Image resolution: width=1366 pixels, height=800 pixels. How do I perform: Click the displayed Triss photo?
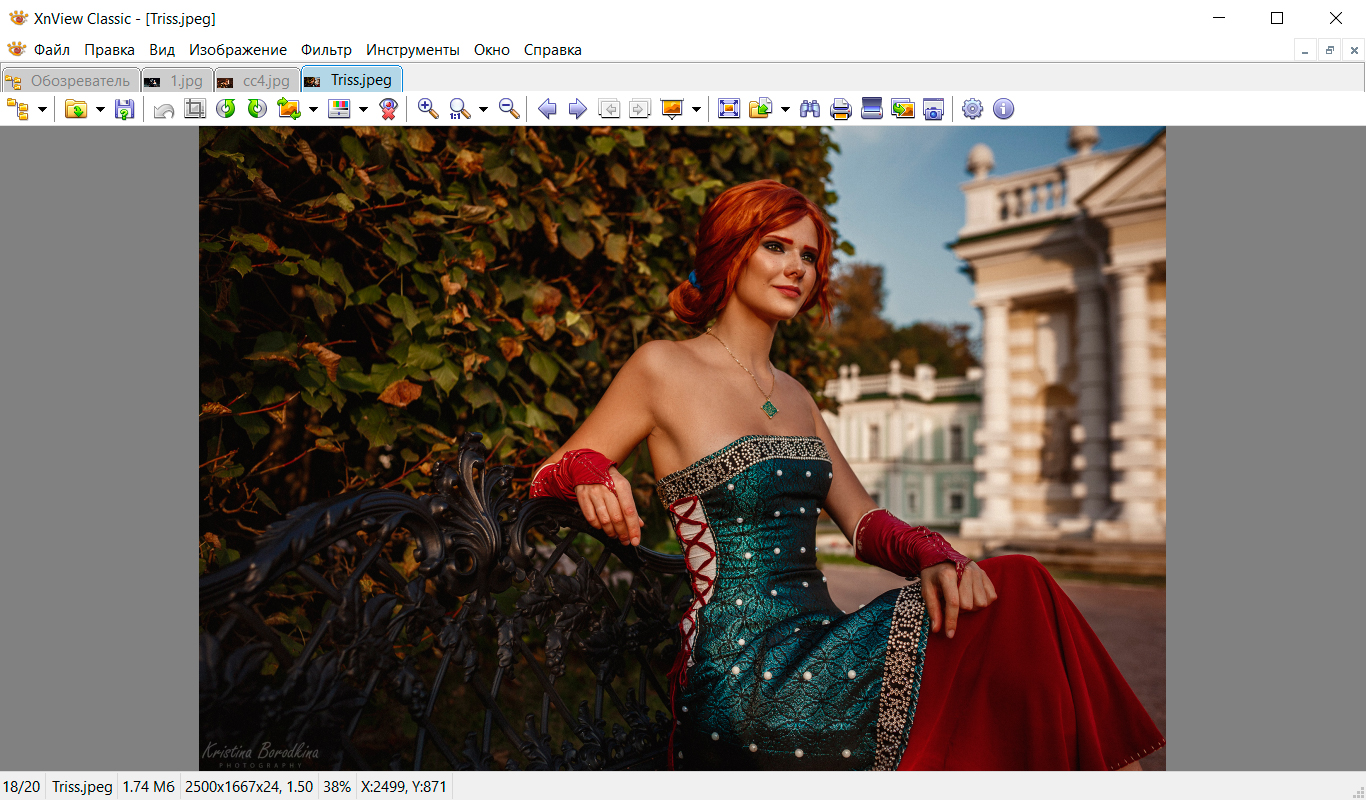point(682,448)
